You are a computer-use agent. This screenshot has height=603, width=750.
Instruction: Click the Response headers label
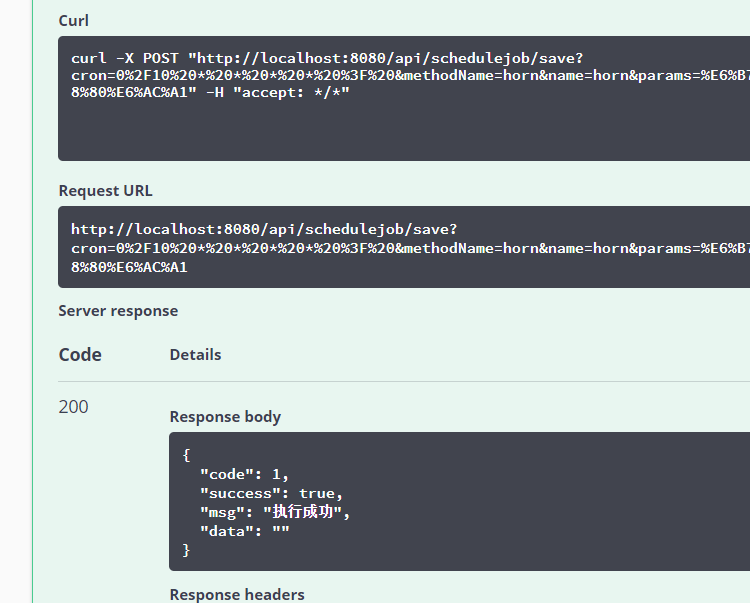point(237,594)
